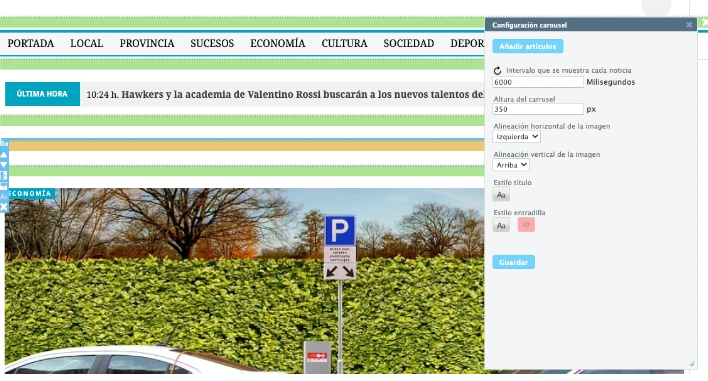The image size is (708, 381).
Task: Click the panel resize handle in bottom corner
Action: pos(691,364)
